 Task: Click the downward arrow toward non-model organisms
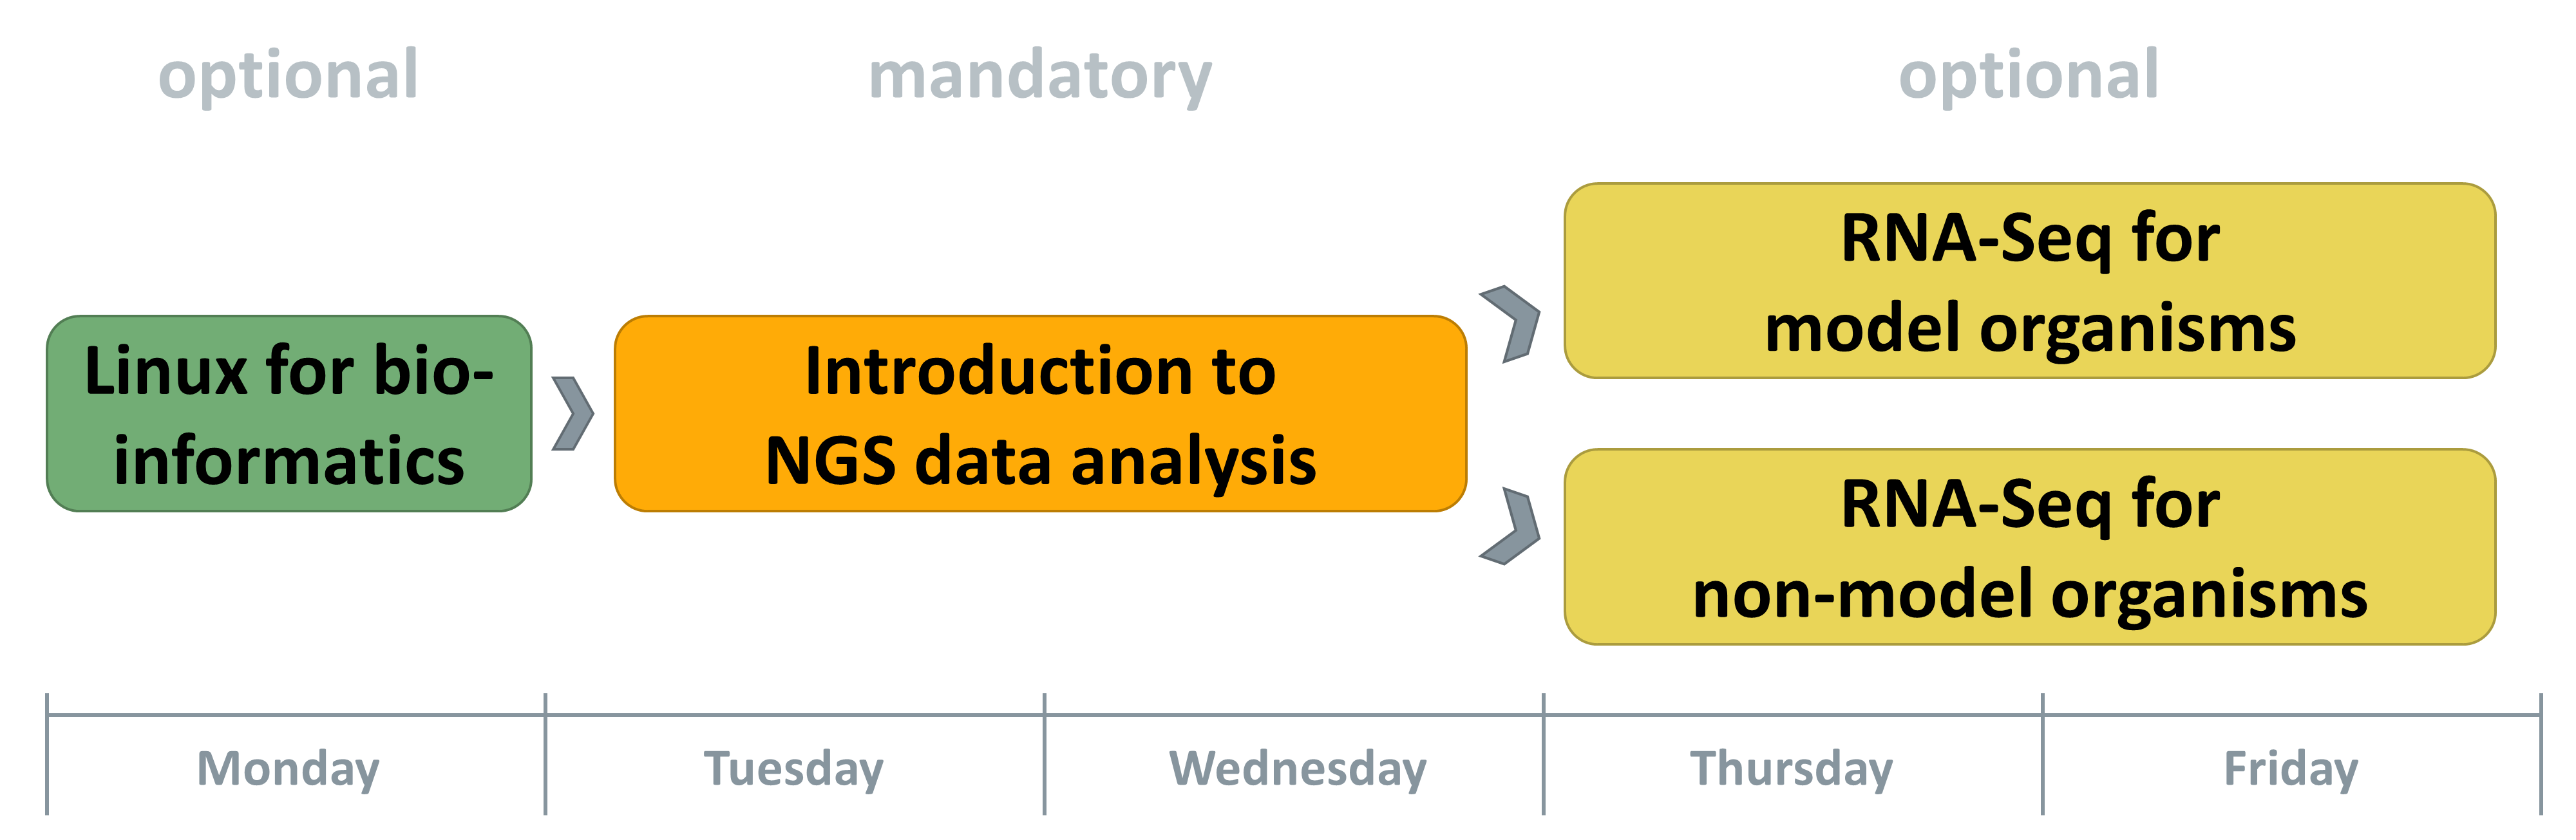(1511, 527)
